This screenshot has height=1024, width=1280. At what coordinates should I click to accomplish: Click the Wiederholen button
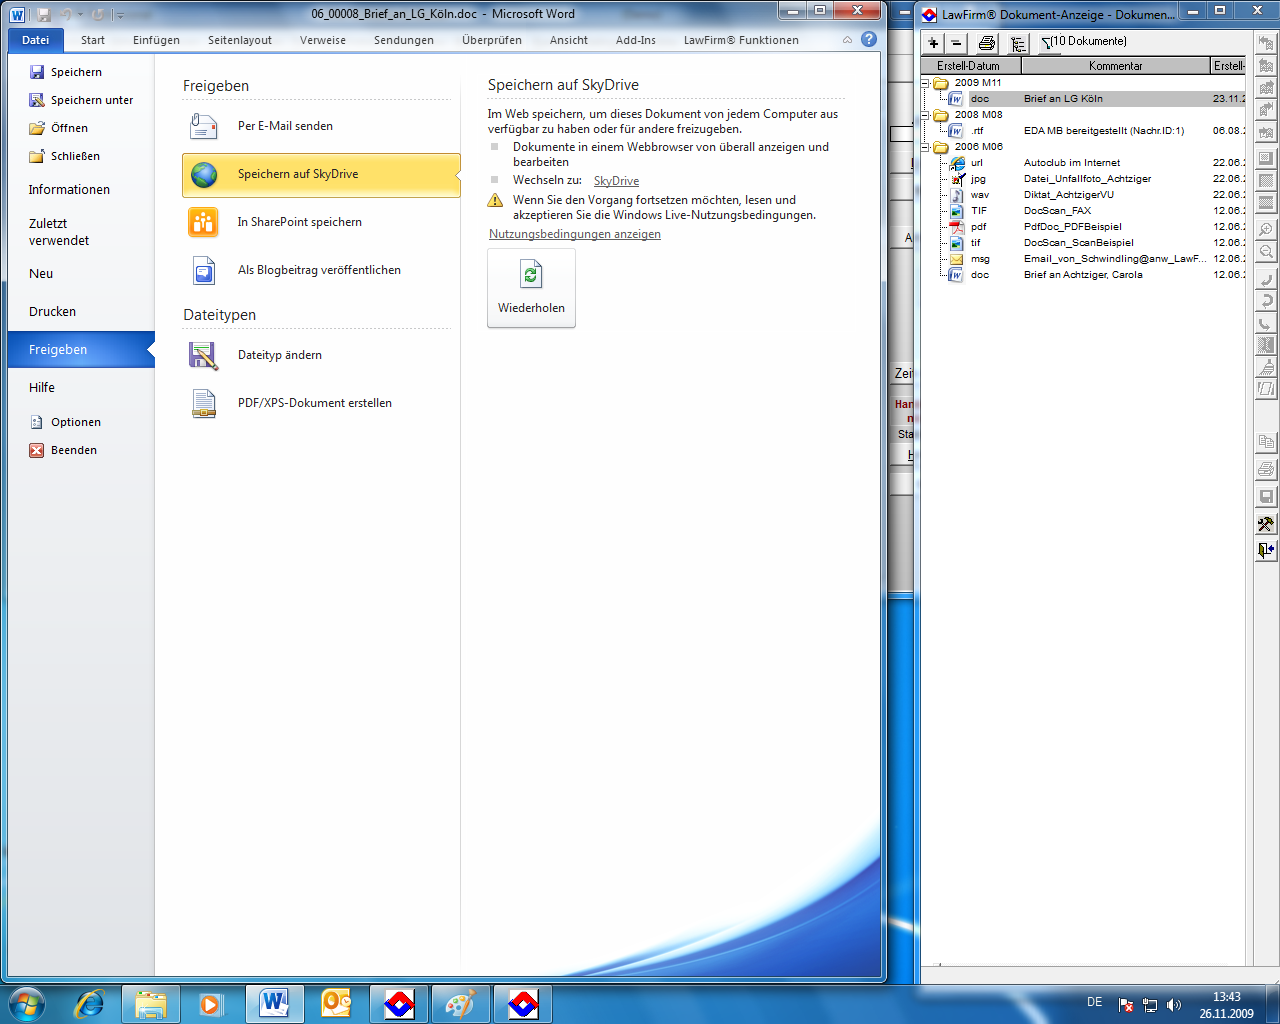tap(531, 288)
